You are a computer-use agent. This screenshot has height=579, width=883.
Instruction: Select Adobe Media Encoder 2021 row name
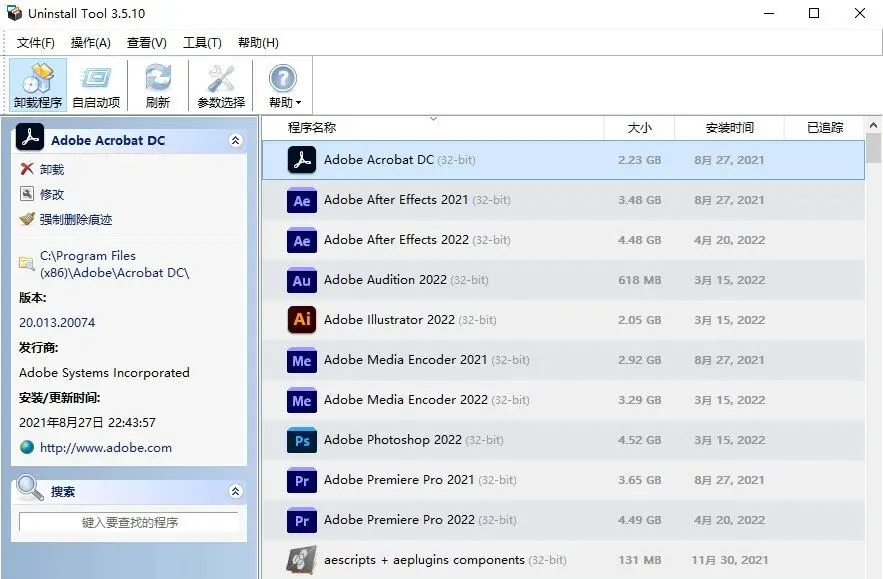(405, 360)
